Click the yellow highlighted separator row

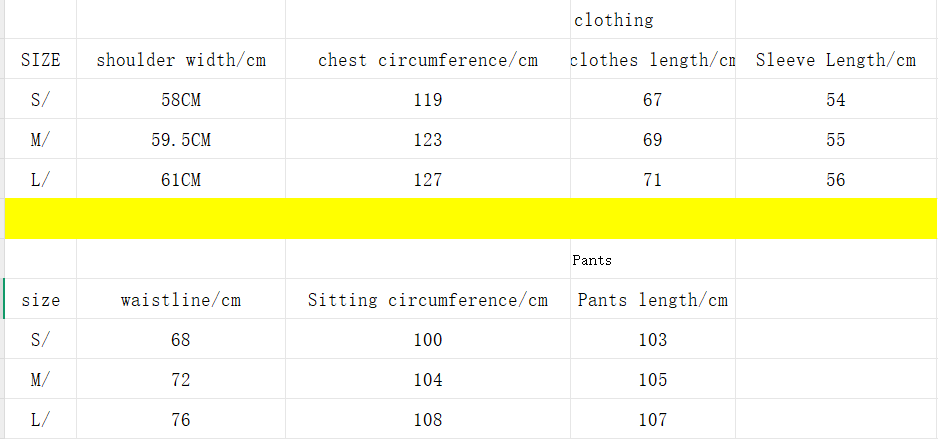(x=470, y=218)
